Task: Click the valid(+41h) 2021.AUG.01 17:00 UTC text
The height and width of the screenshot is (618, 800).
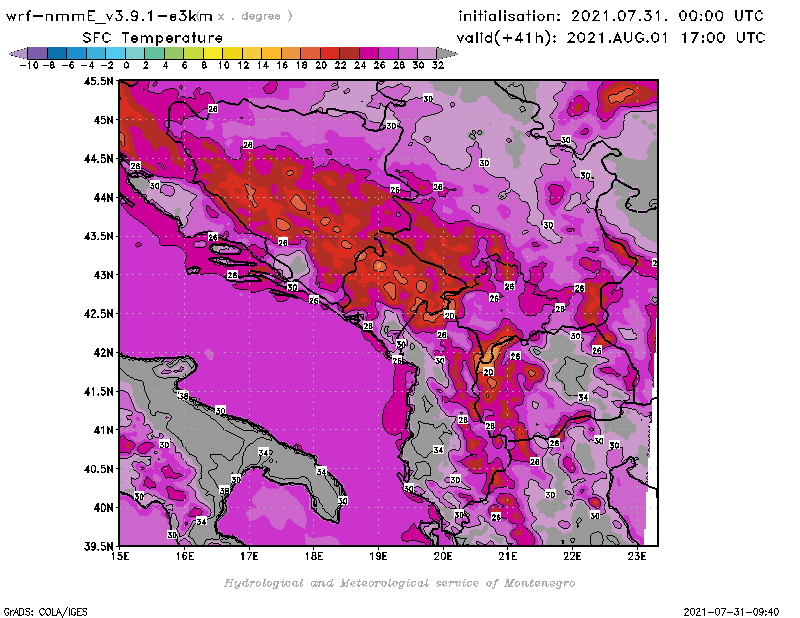Action: [x=611, y=38]
